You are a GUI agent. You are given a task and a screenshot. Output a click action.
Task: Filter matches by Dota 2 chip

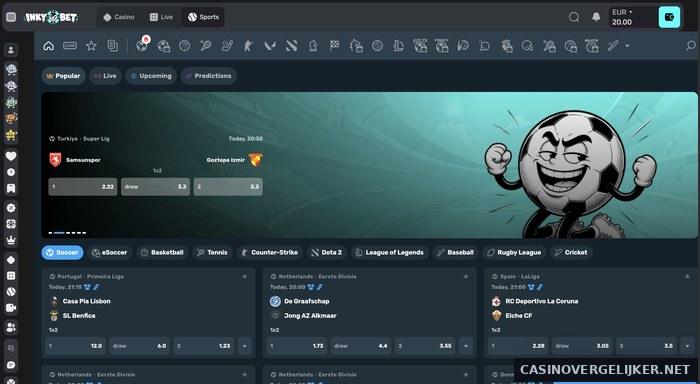pyautogui.click(x=327, y=252)
